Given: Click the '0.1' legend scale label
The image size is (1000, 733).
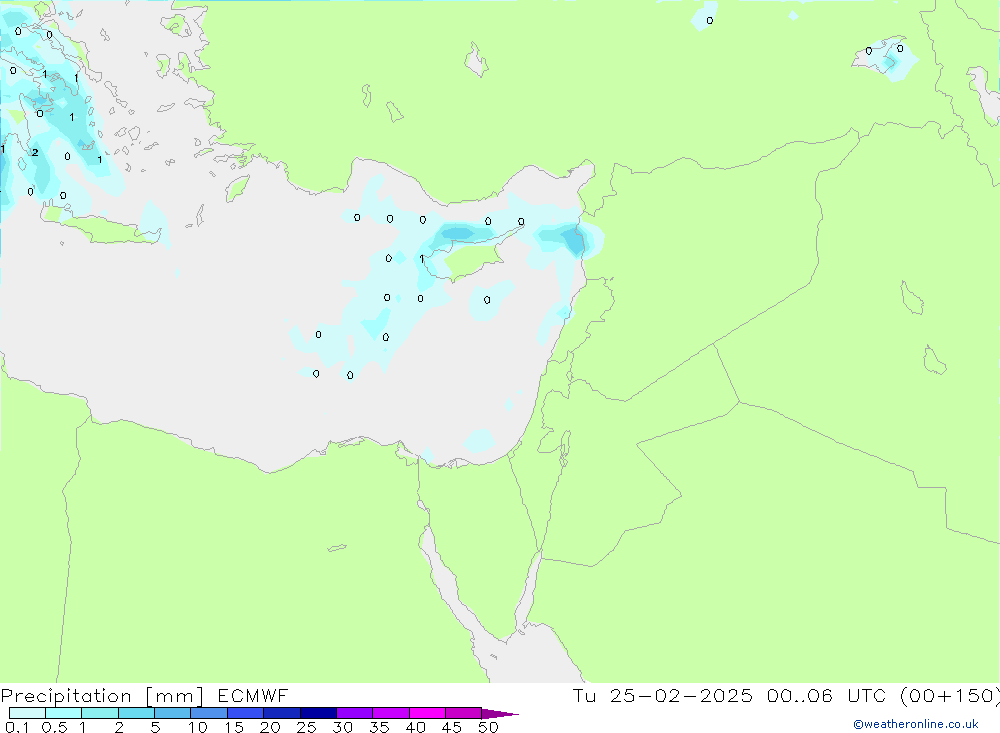Looking at the screenshot, I should coord(17,727).
